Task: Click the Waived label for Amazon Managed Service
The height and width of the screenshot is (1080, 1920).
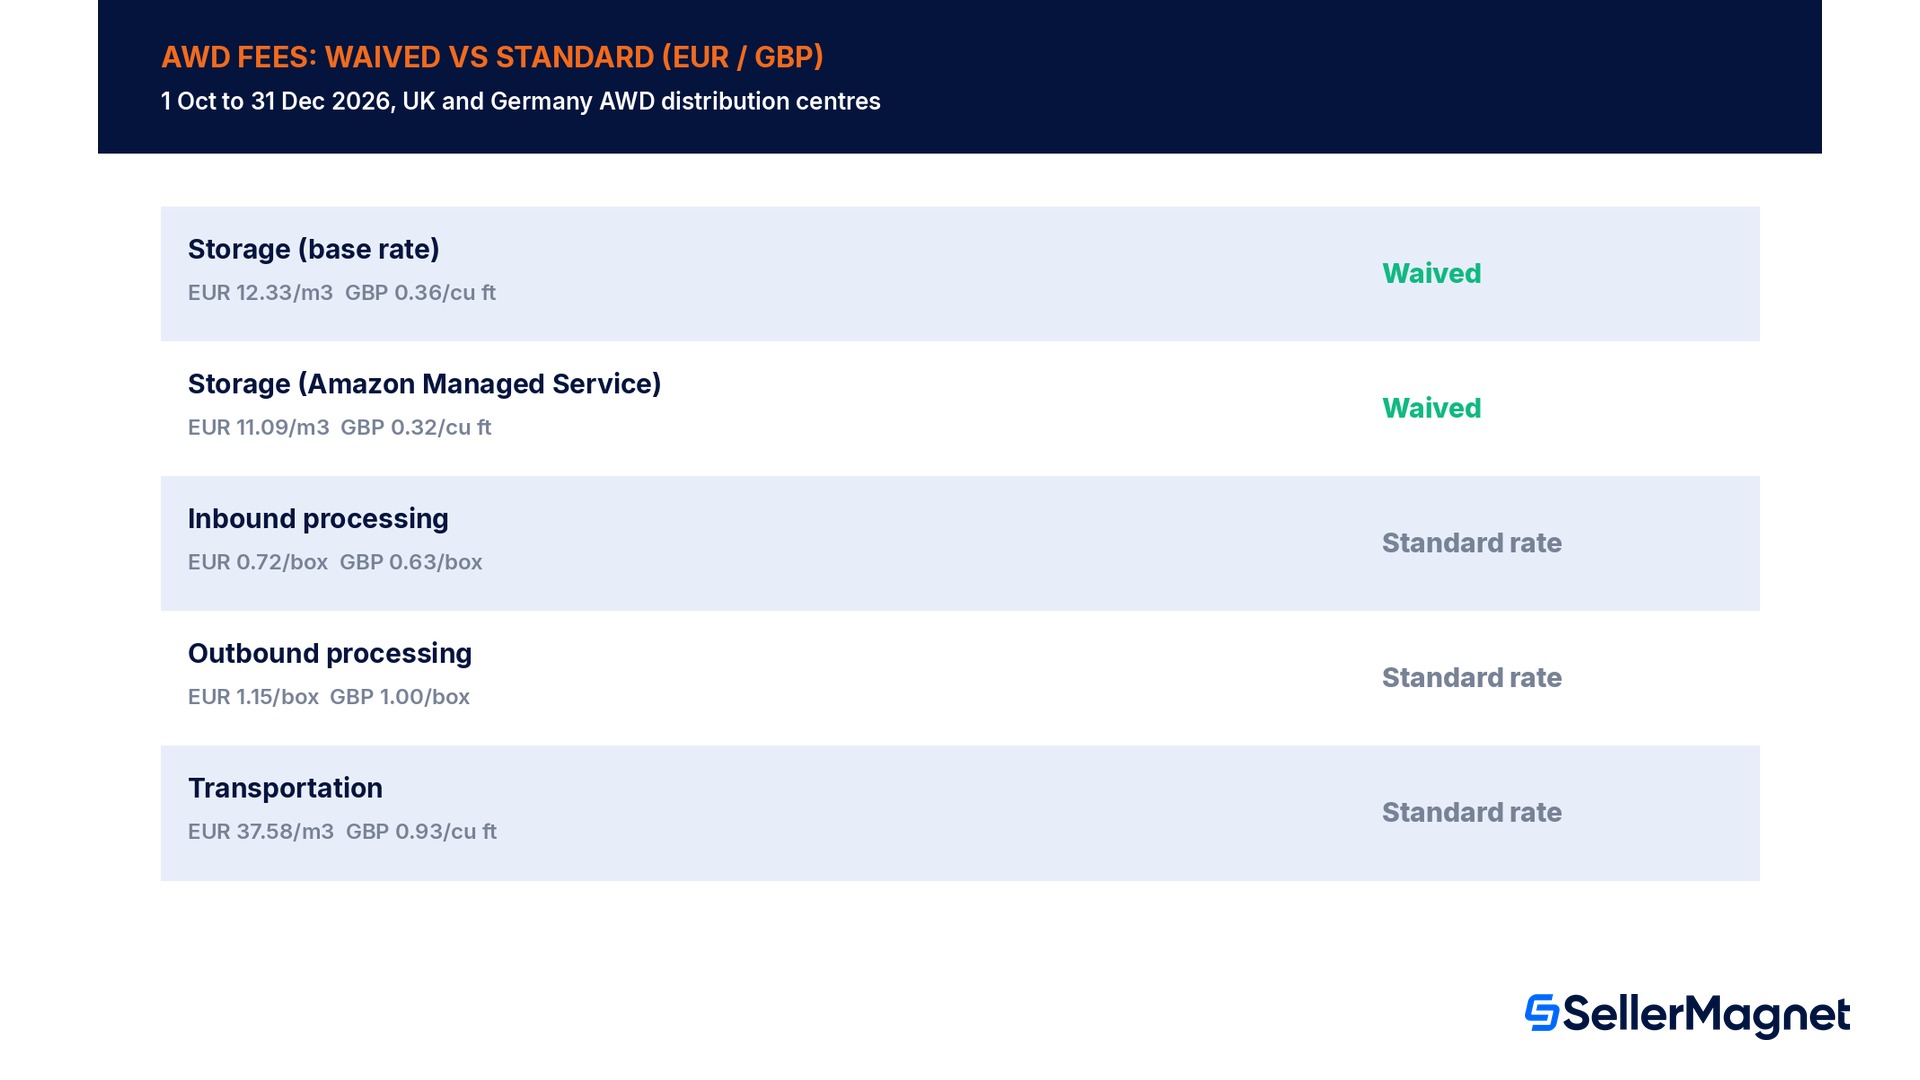Action: click(1431, 408)
